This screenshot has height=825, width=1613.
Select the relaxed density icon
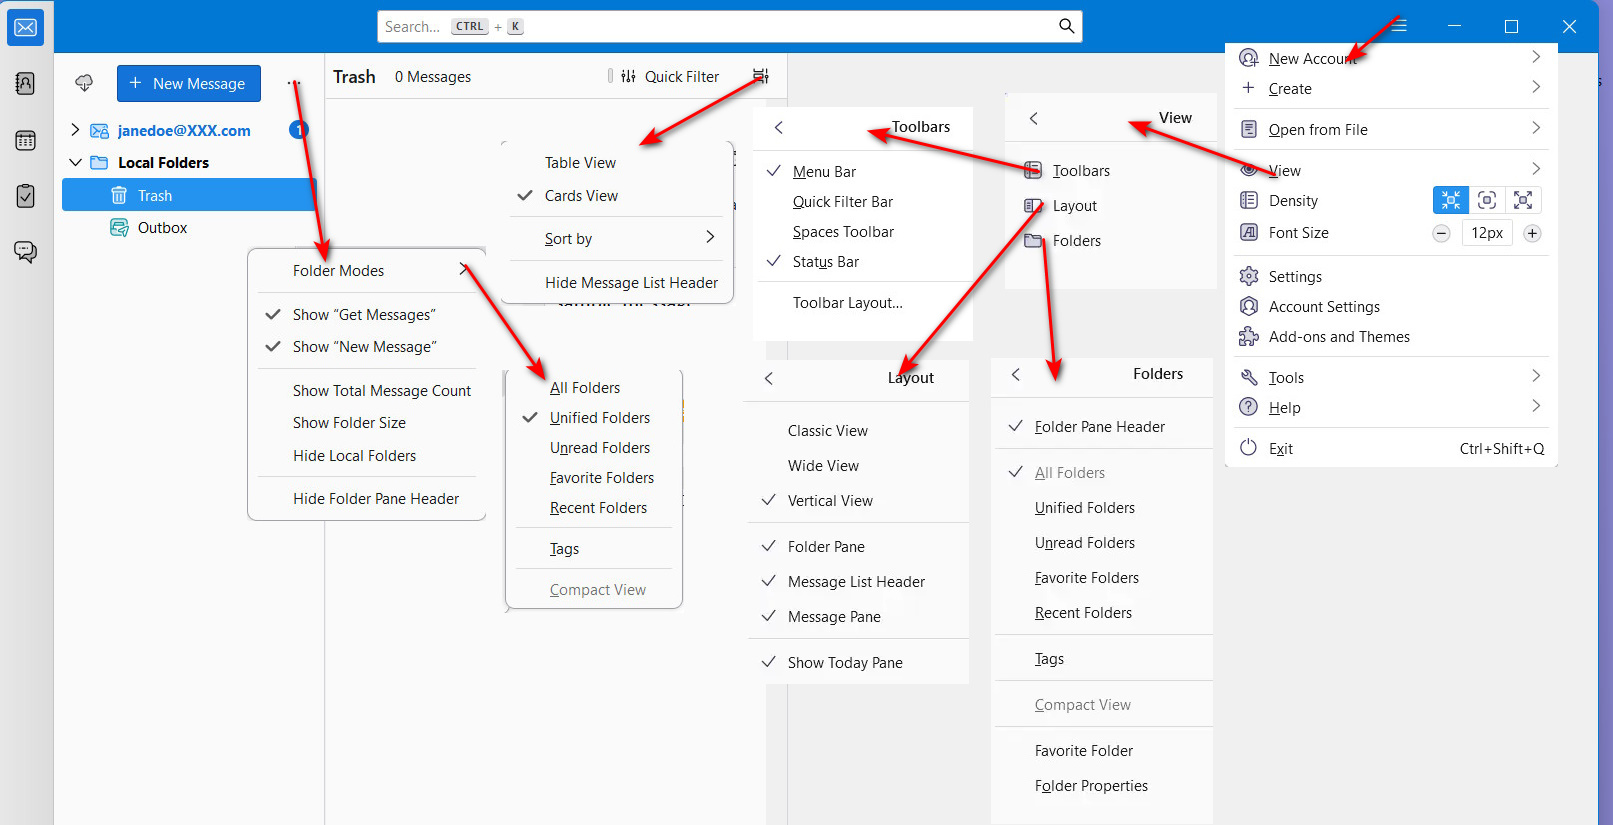pos(1523,200)
